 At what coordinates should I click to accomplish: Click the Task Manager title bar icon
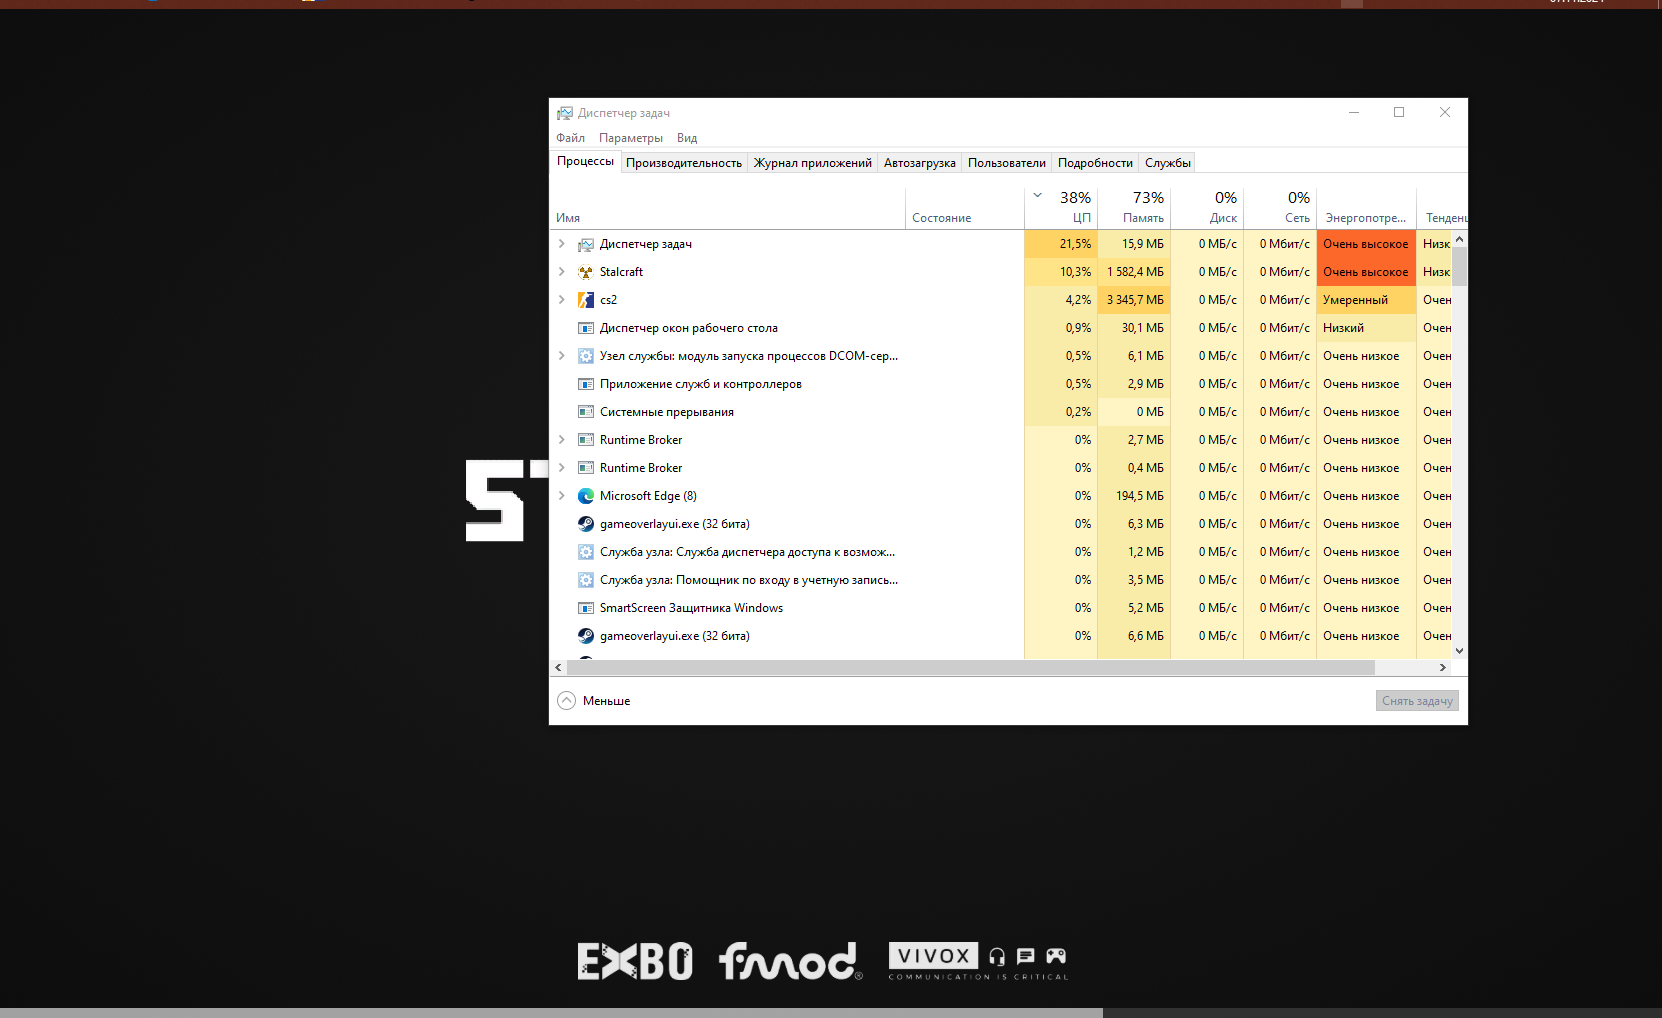point(565,113)
